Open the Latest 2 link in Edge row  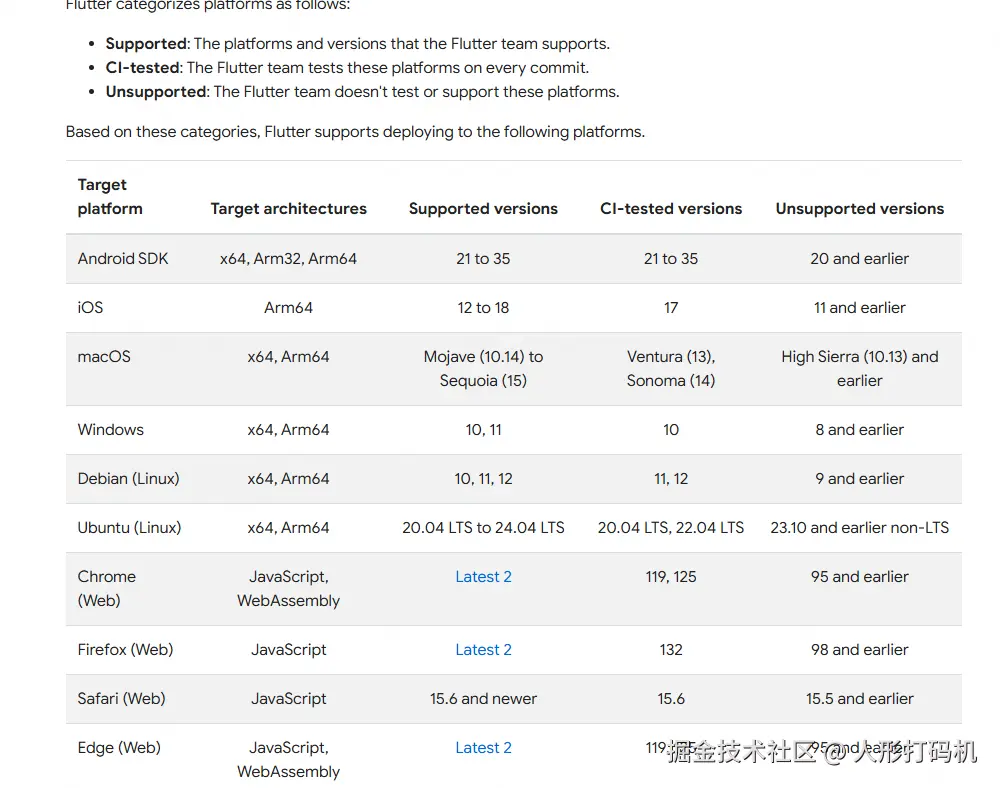[x=483, y=748]
